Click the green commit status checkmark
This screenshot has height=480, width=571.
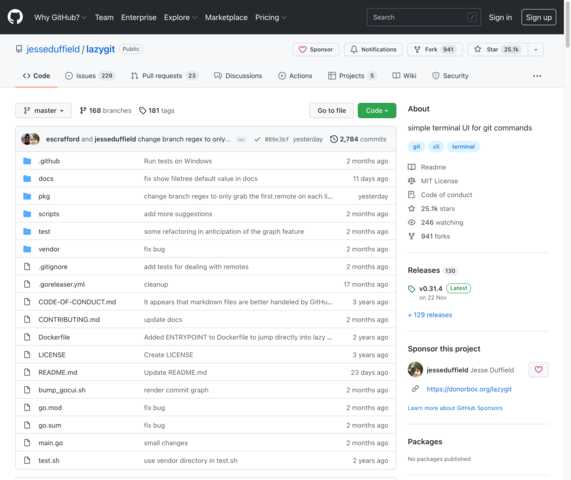click(x=257, y=139)
